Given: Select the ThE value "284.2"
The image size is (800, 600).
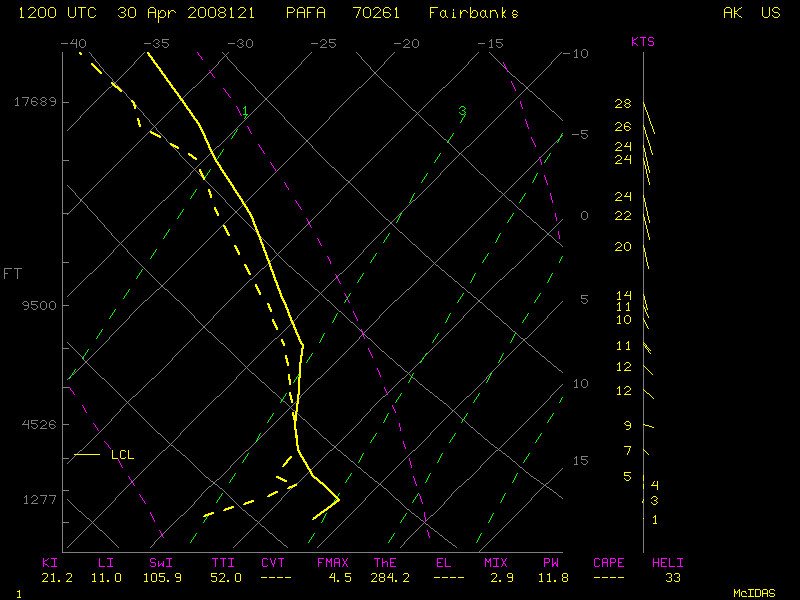Looking at the screenshot, I should (x=390, y=578).
